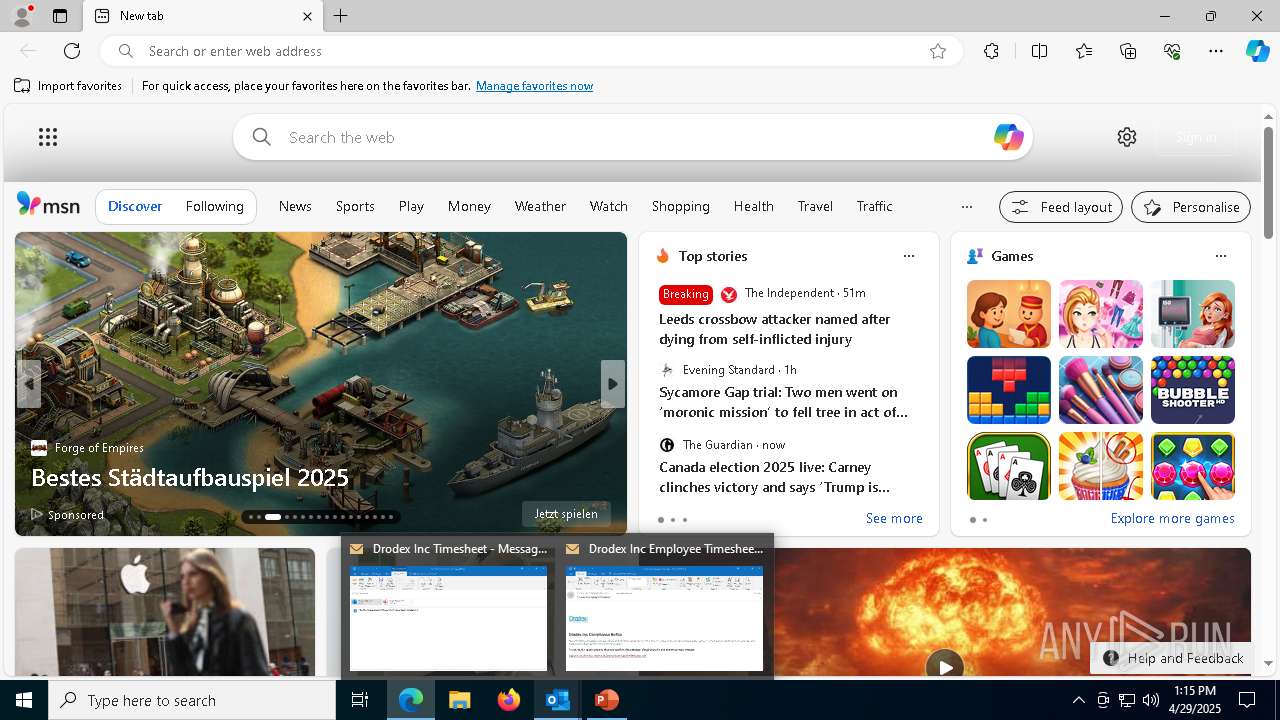The height and width of the screenshot is (720, 1280).
Task: Open the Collections icon
Action: point(1128,51)
